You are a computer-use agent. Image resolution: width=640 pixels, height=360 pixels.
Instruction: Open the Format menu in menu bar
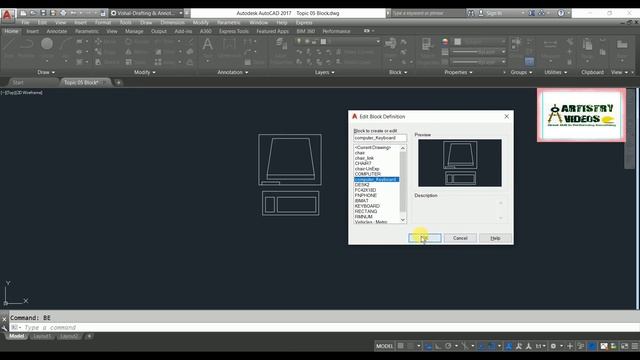coord(103,22)
